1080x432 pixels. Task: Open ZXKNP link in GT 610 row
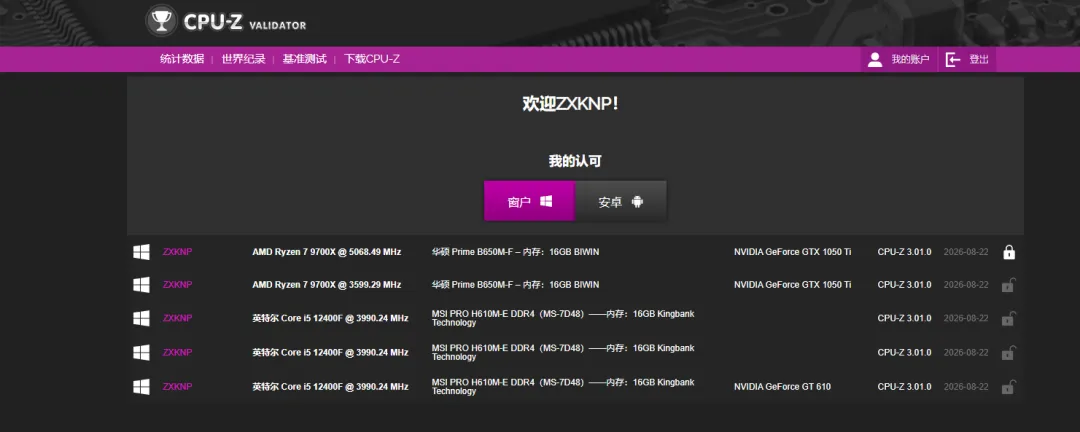[177, 387]
